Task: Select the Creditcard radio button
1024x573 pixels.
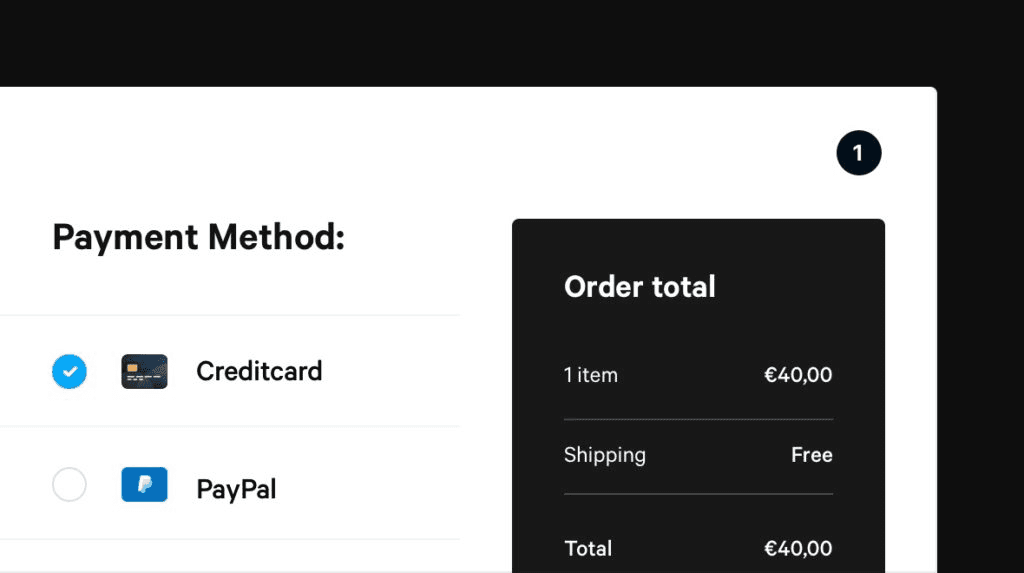Action: point(69,372)
